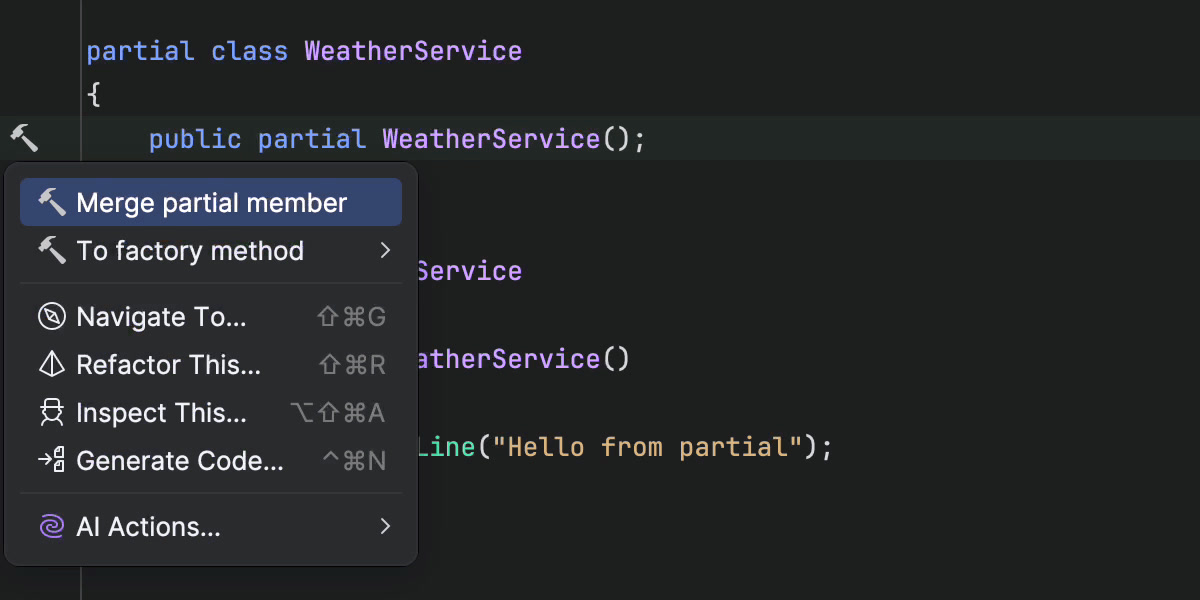Click the AI swirl icon beside AI Actions
Viewport: 1200px width, 600px height.
(x=52, y=526)
